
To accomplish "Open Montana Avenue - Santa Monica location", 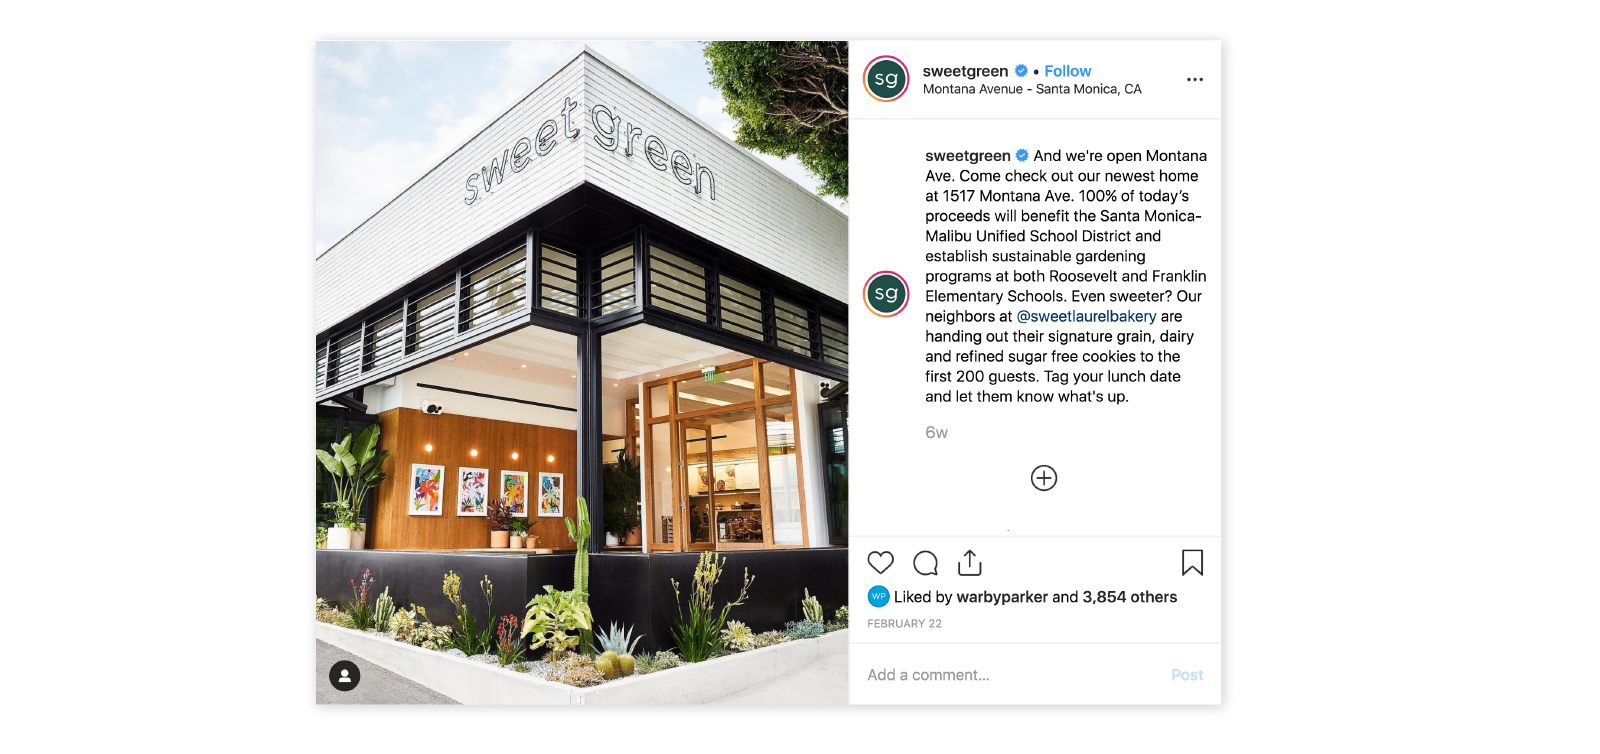I will (x=1032, y=89).
